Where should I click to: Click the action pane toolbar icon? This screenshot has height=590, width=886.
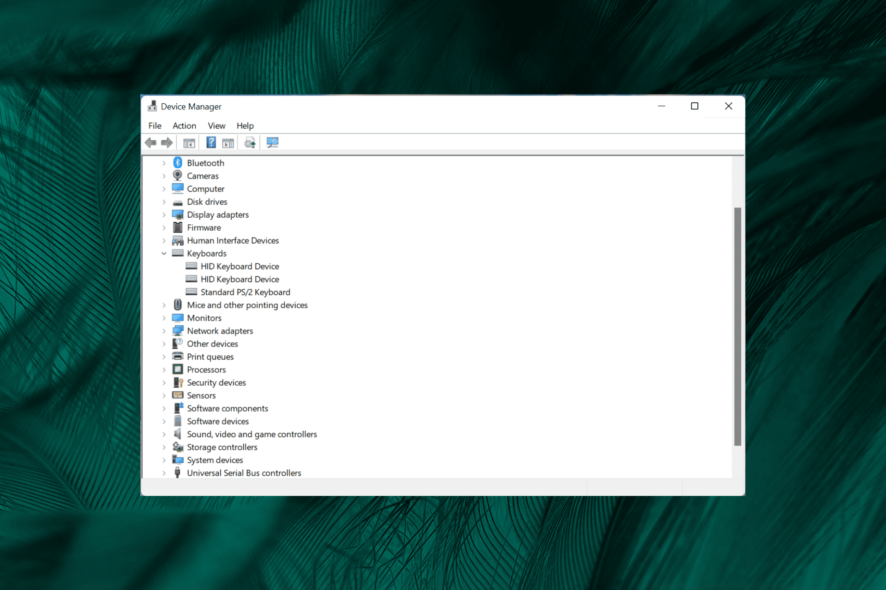click(x=228, y=143)
